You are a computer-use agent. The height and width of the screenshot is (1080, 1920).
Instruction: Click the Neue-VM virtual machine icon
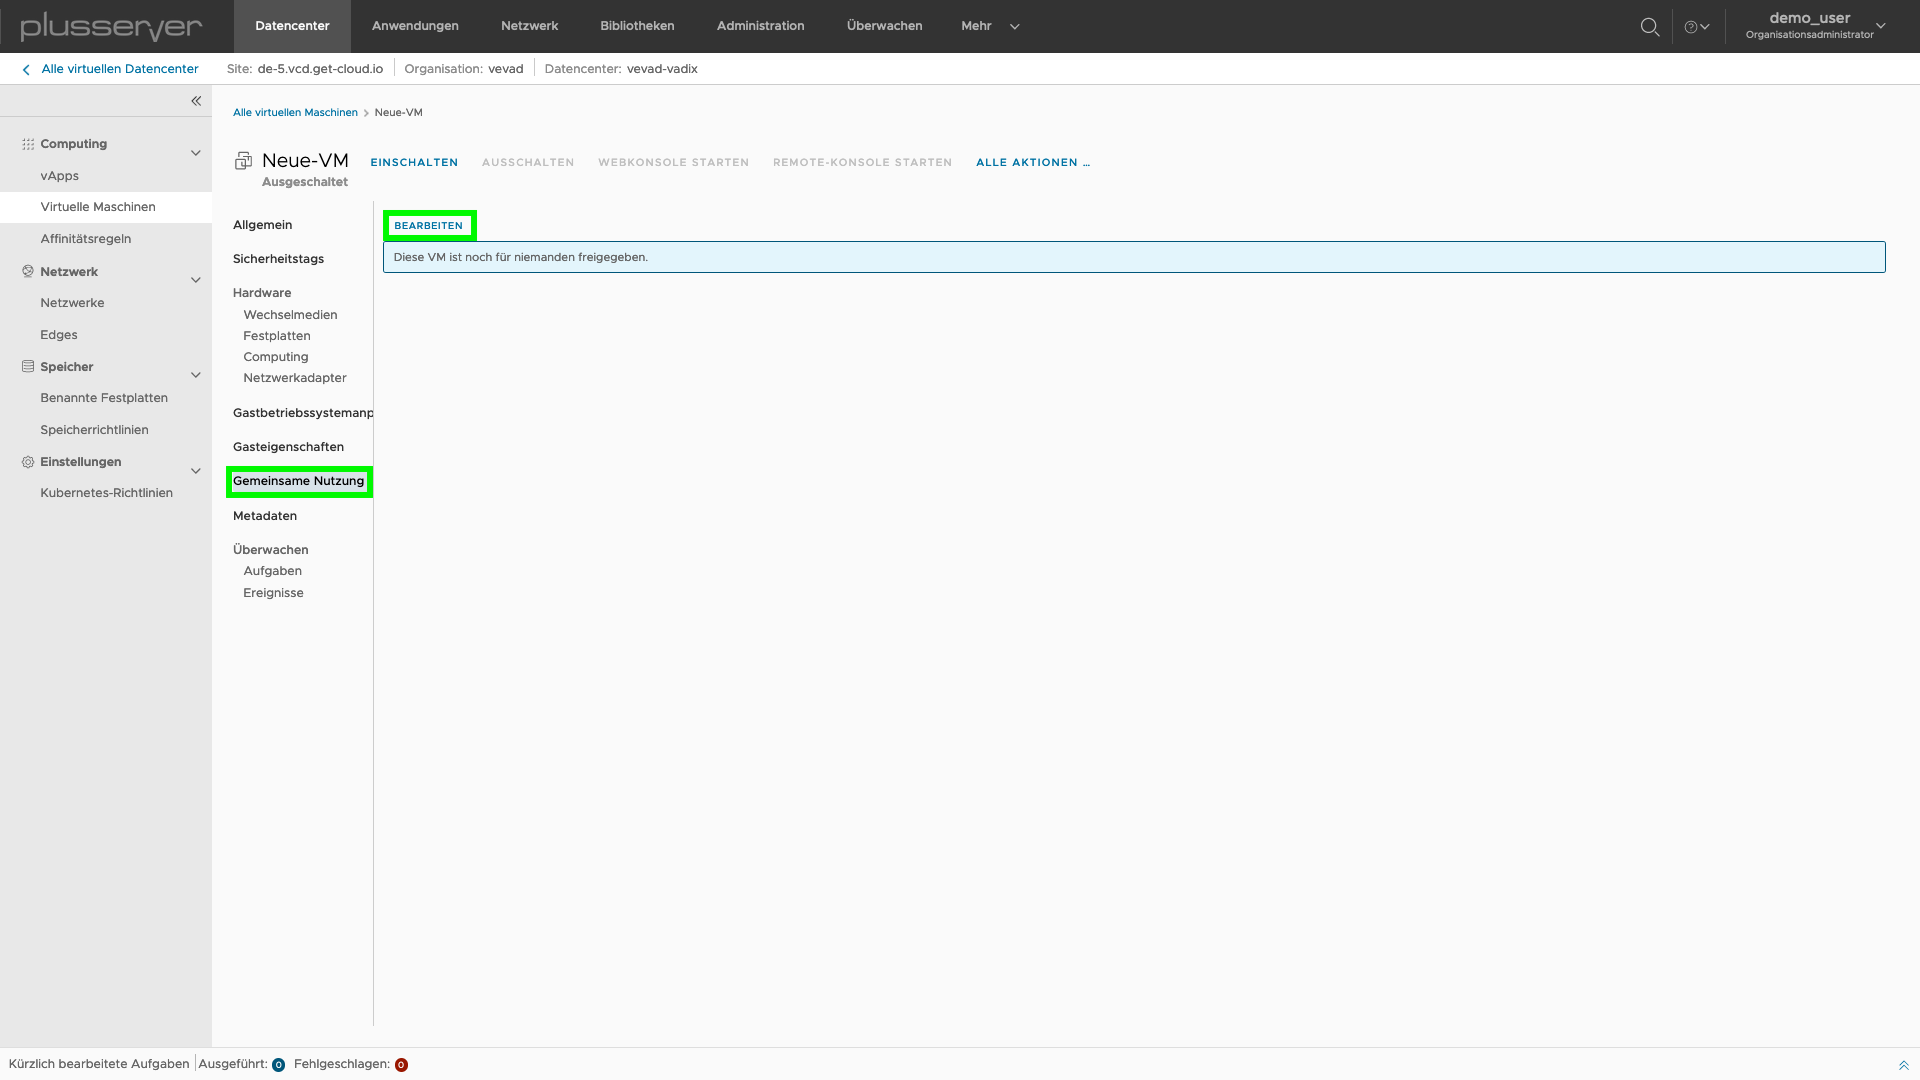[243, 161]
